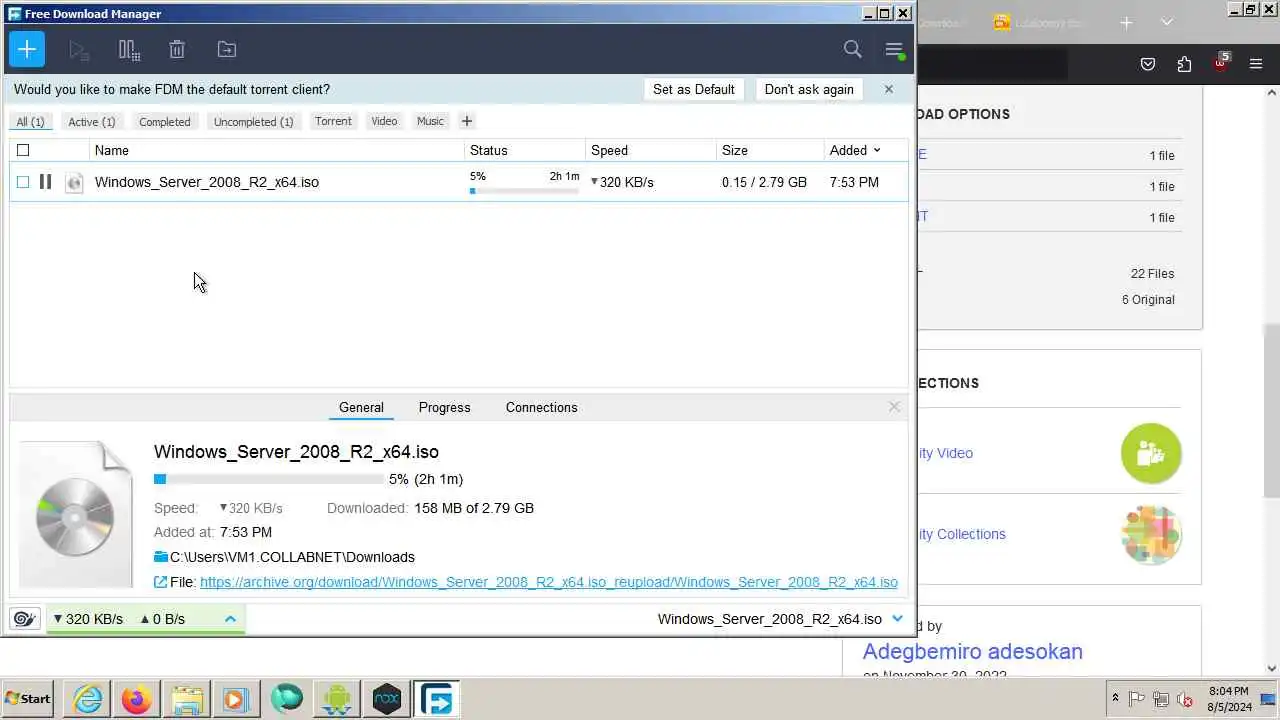Open downloads folder via folder icon
Viewport: 1280px width, 720px height.
coord(161,557)
